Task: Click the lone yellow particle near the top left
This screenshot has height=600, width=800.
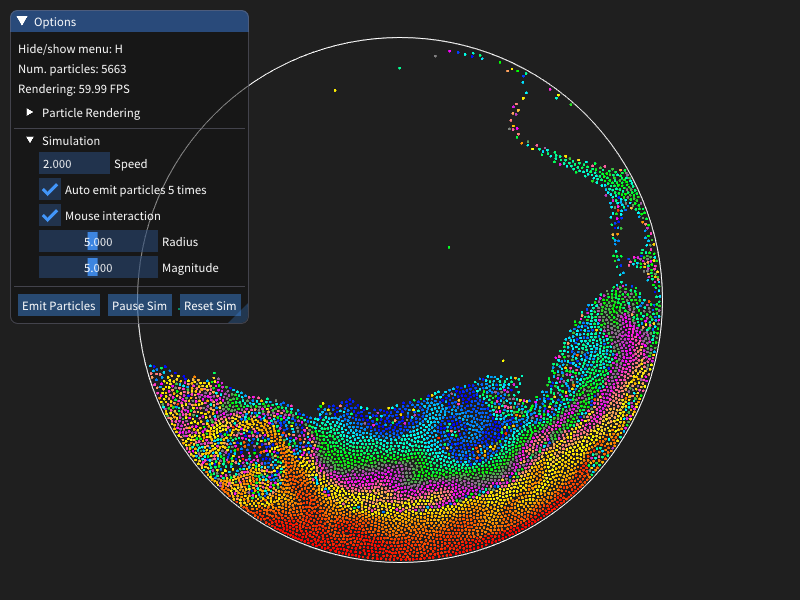Action: tap(335, 90)
